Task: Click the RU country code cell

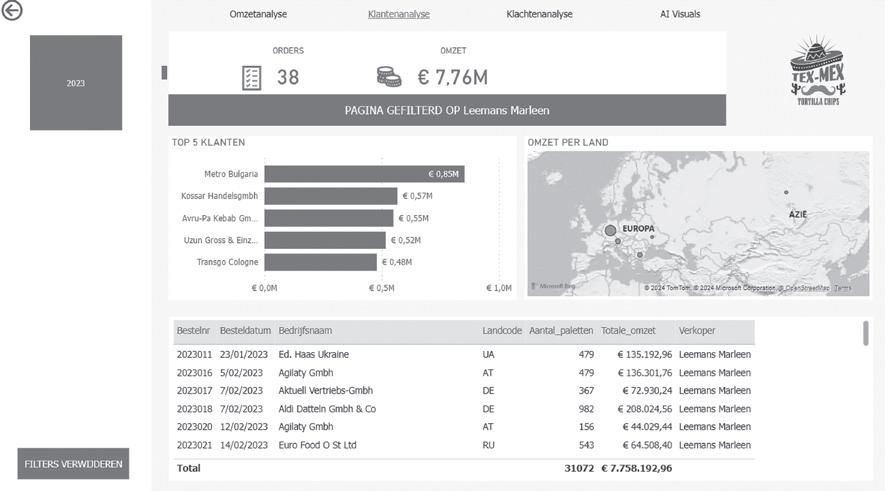Action: point(488,445)
